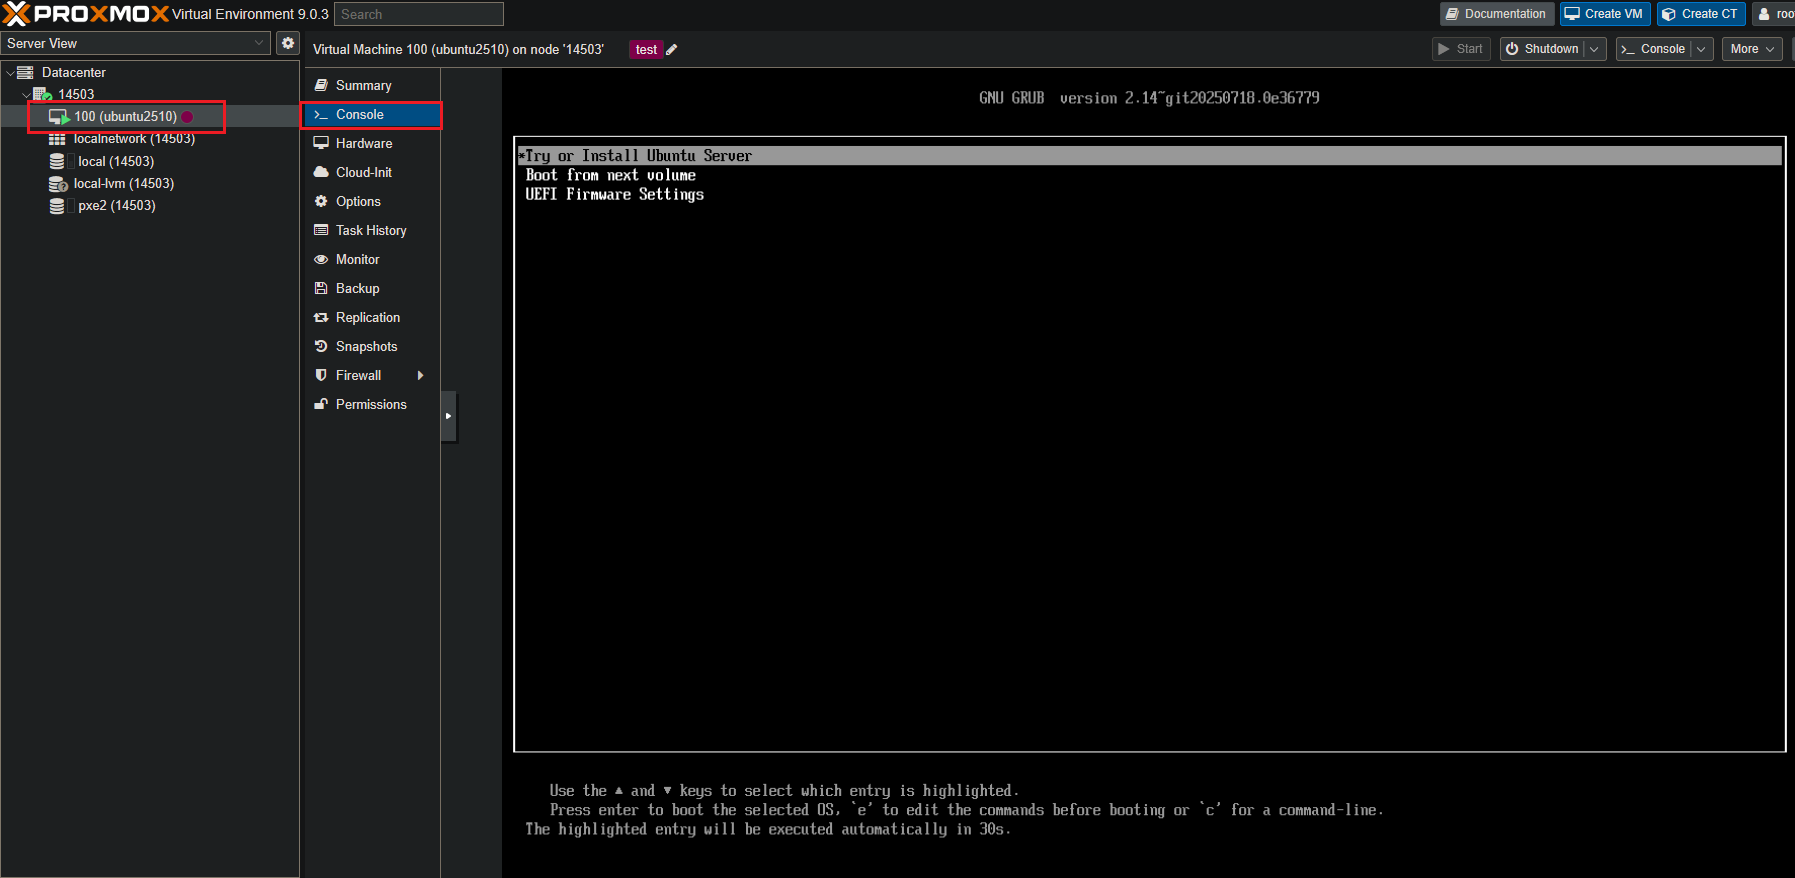Collapse the 14503 node in the tree

(26, 95)
